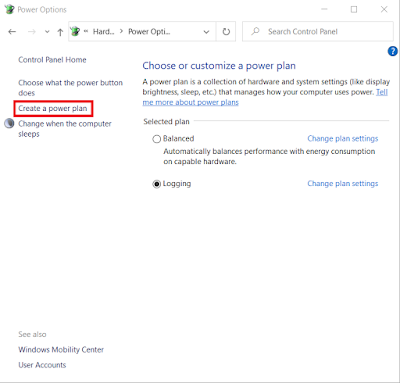400x383 pixels.
Task: Click the 'Selected plan' label
Action: click(166, 122)
